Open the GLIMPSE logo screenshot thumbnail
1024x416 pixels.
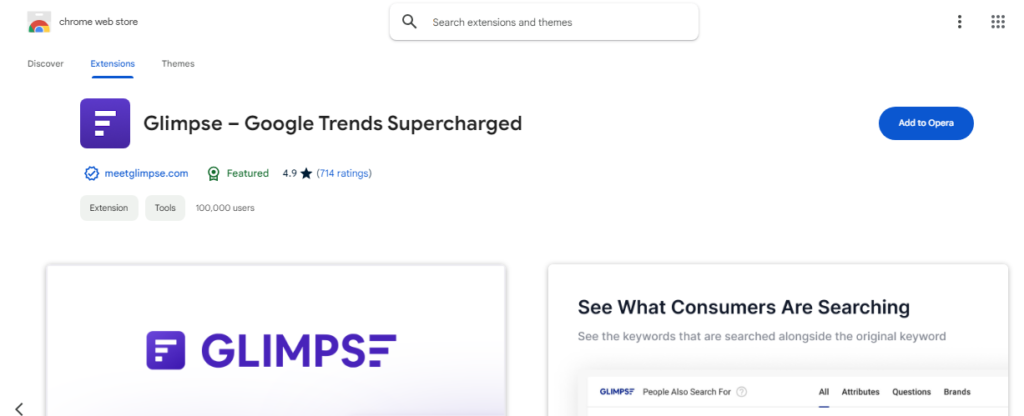pyautogui.click(x=276, y=340)
